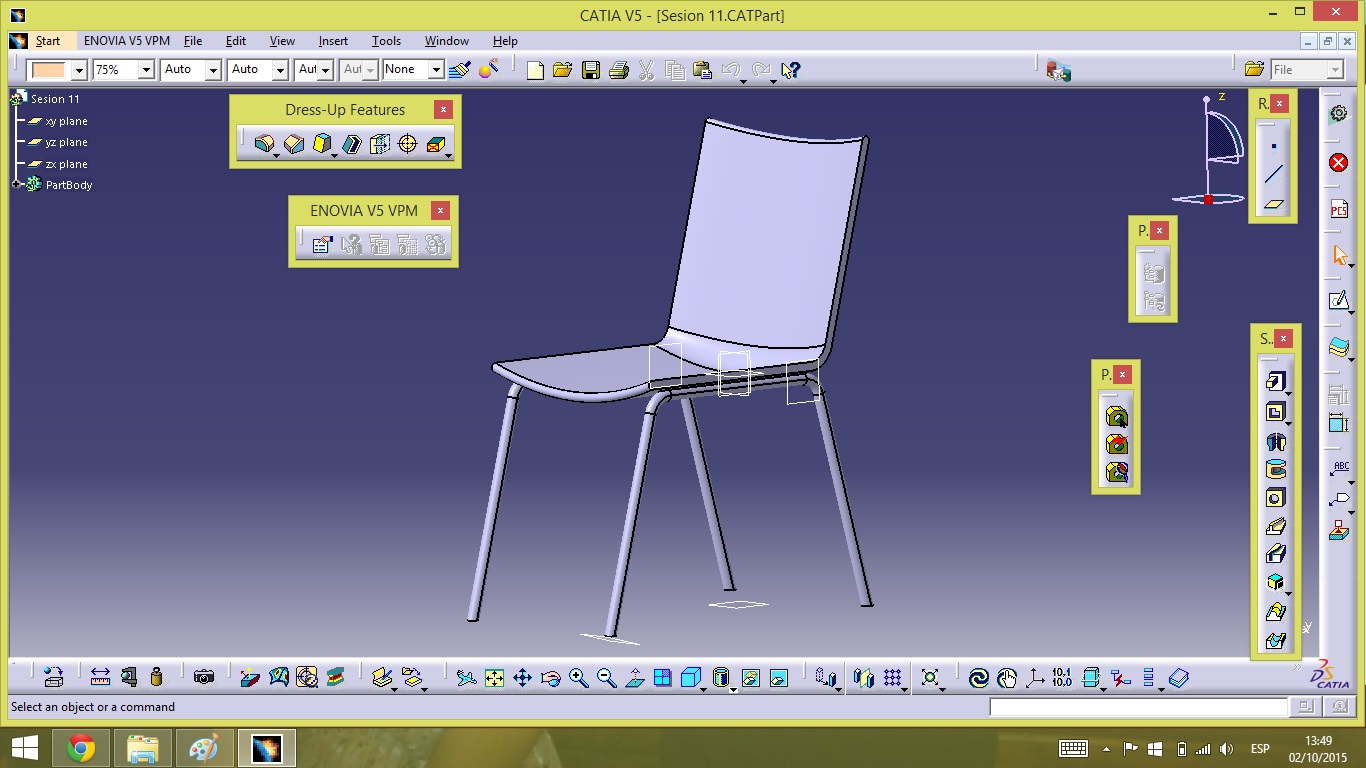Select the xy plane in the tree

[x=66, y=121]
